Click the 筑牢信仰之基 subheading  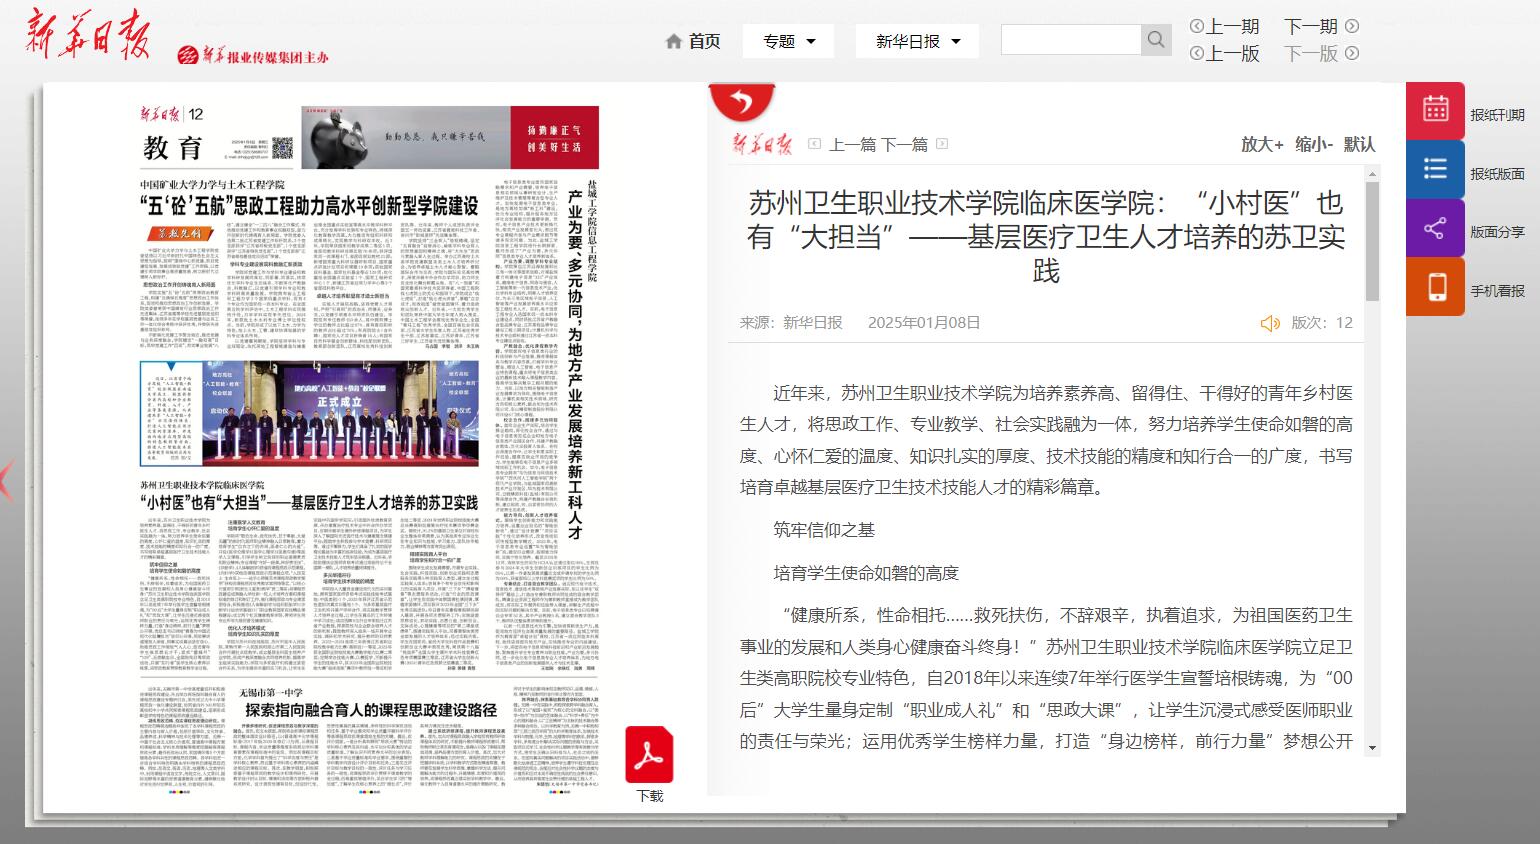[x=824, y=530]
